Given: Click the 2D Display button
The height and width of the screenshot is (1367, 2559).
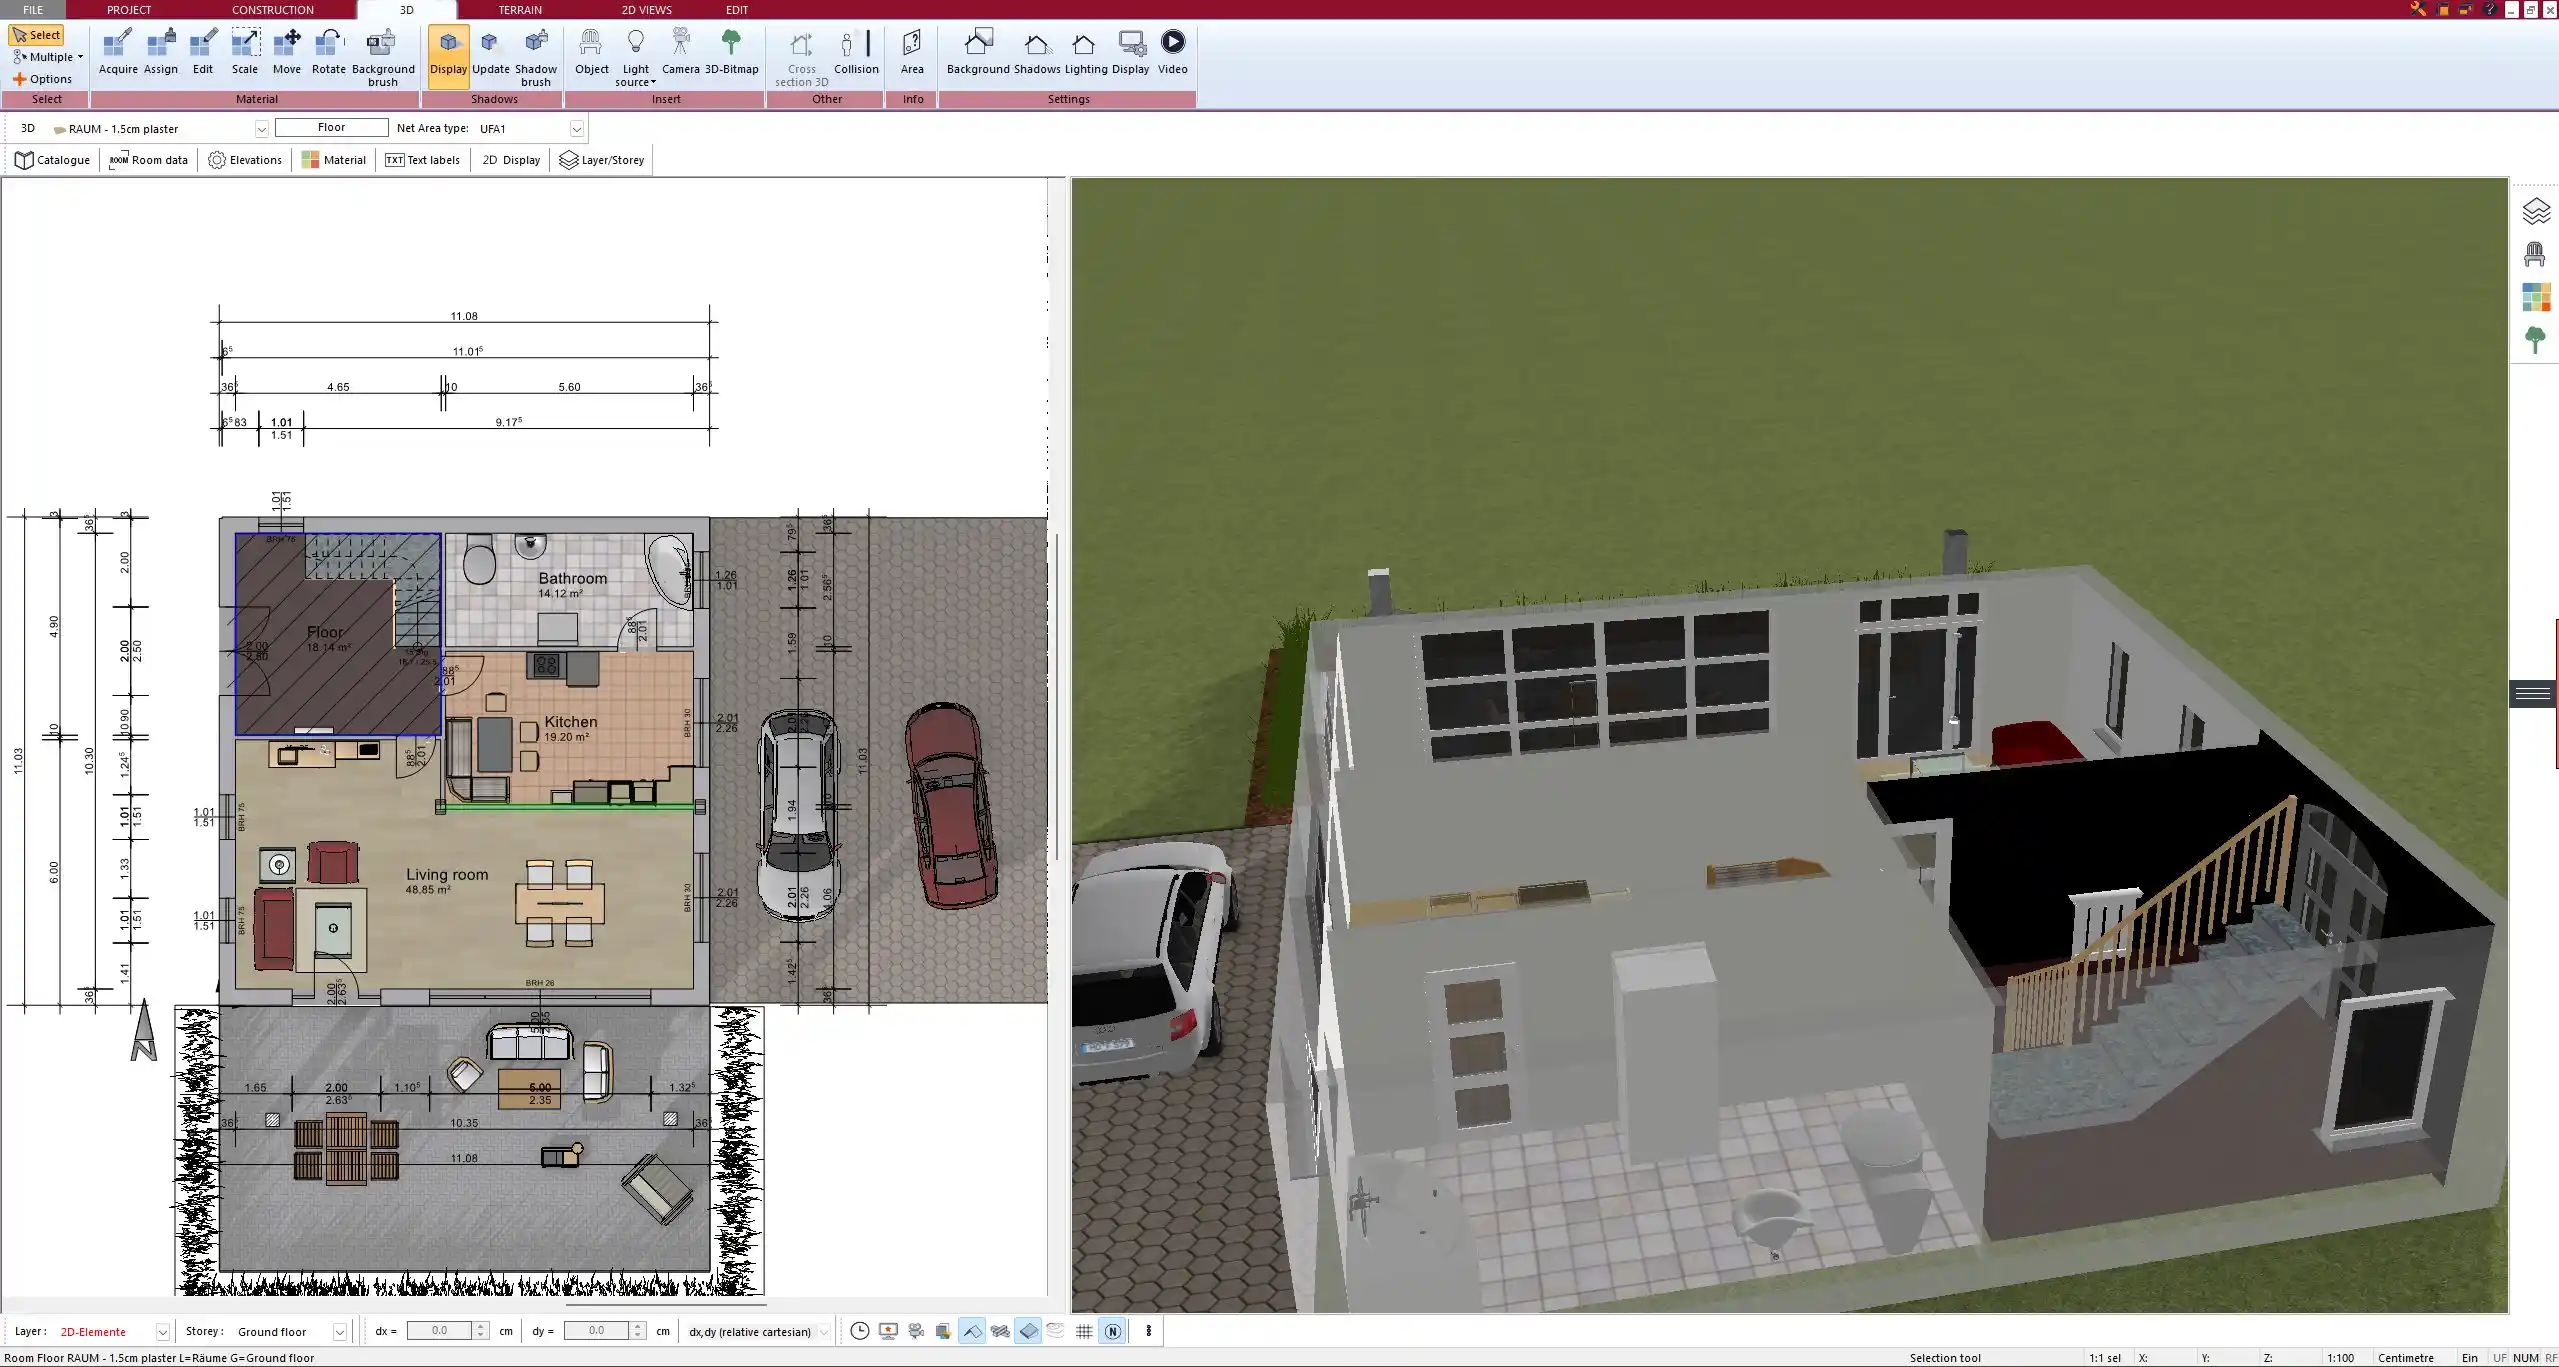Looking at the screenshot, I should 511,160.
